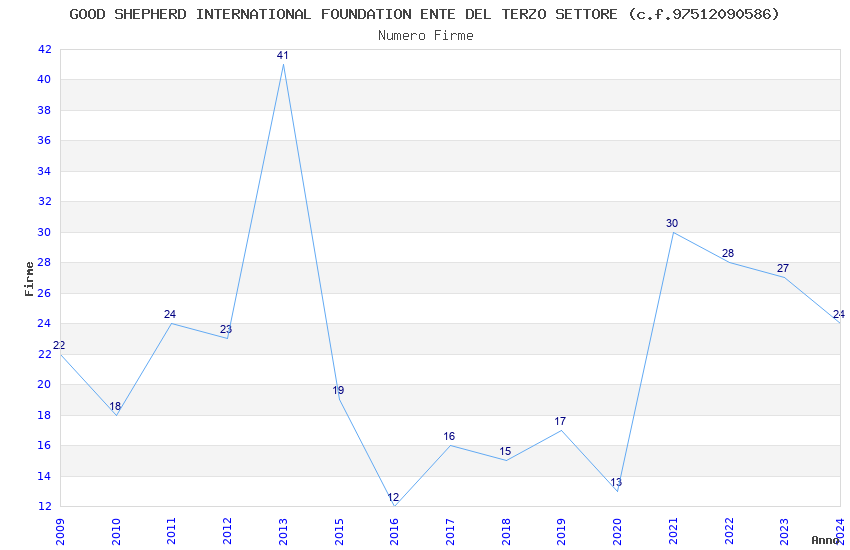Click the y-axis value 18
This screenshot has width=850, height=550.
point(44,415)
